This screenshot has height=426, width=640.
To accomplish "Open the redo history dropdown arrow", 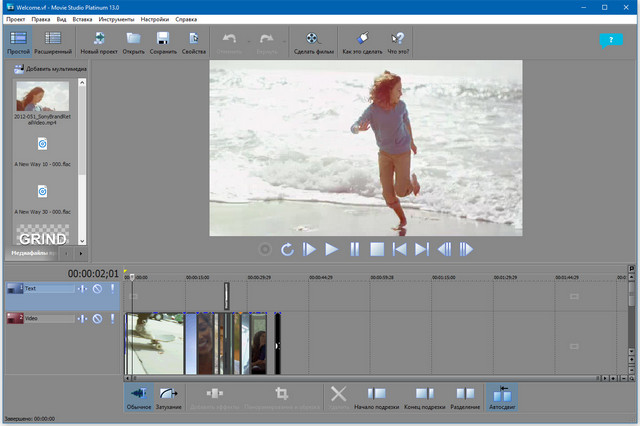I will coord(284,41).
